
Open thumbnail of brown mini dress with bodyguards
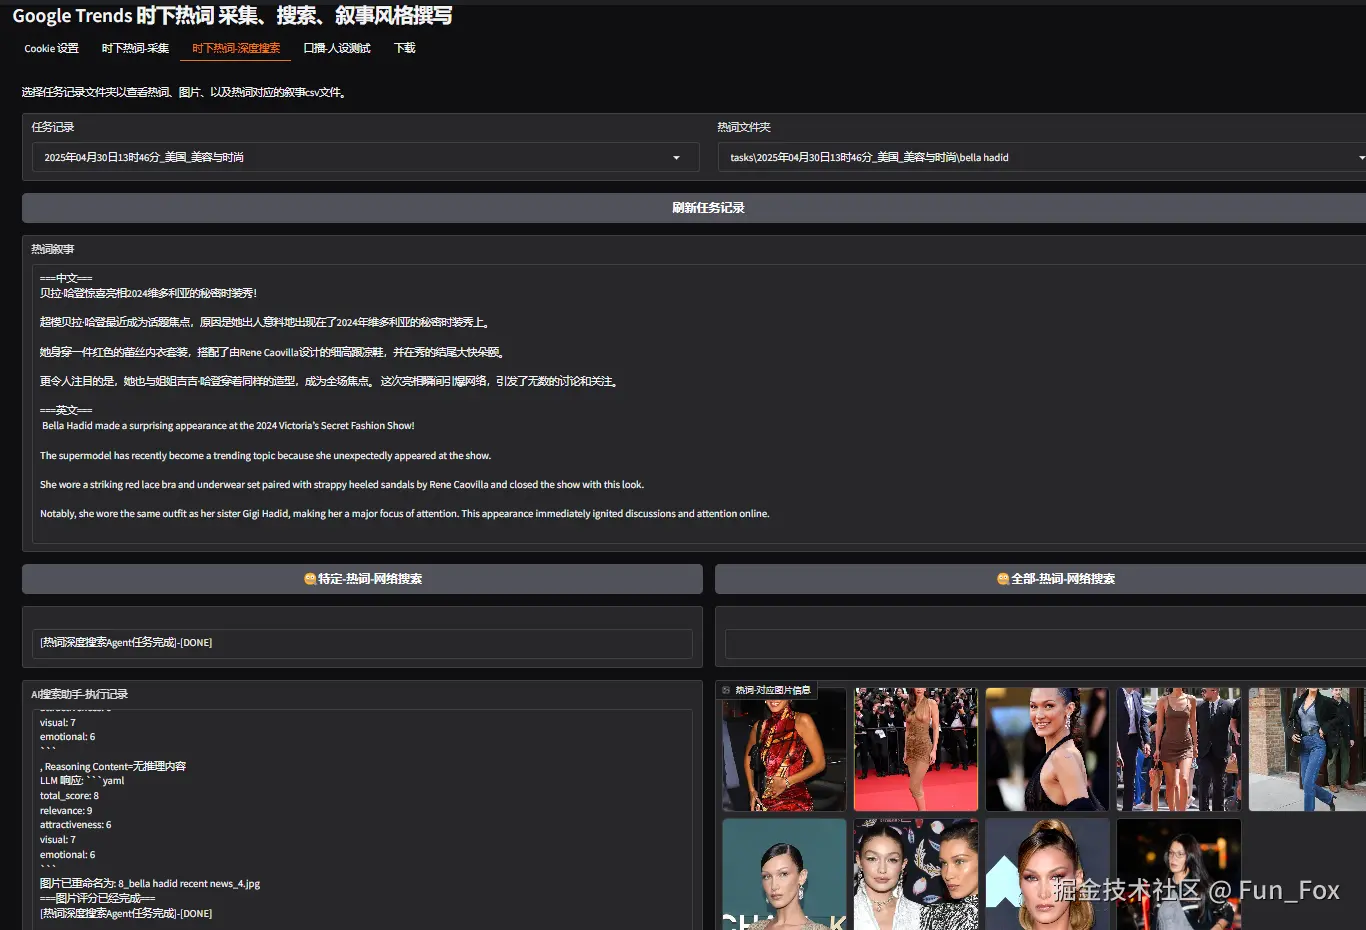point(1179,749)
